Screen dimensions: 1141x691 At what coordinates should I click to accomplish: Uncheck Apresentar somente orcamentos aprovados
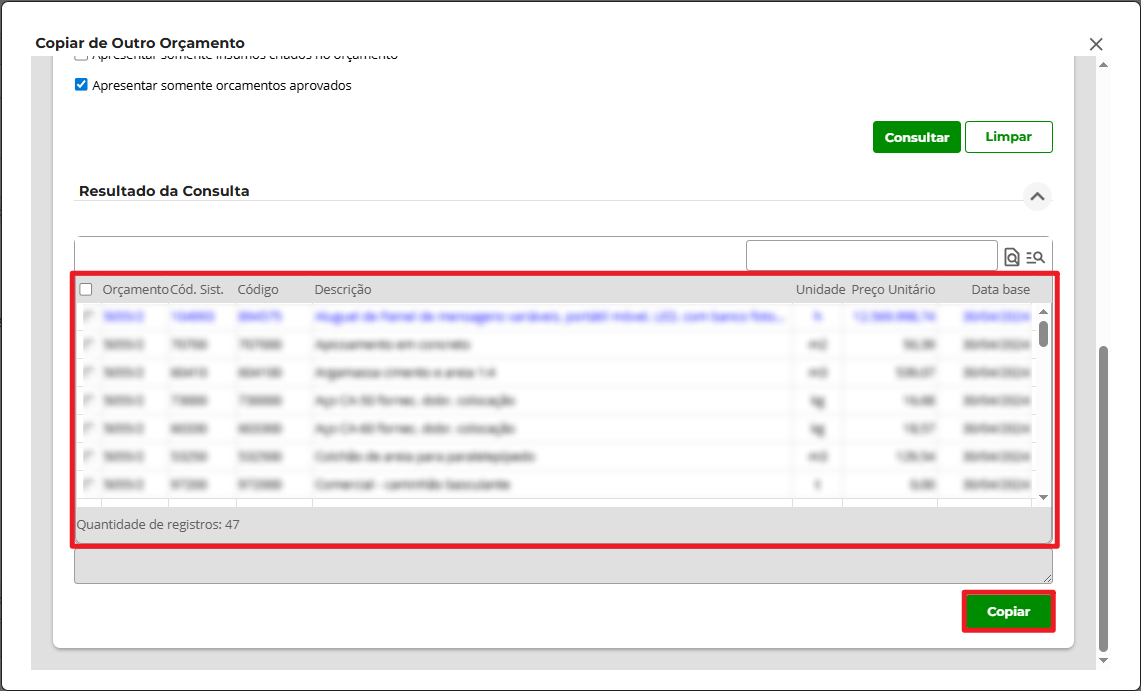point(82,85)
